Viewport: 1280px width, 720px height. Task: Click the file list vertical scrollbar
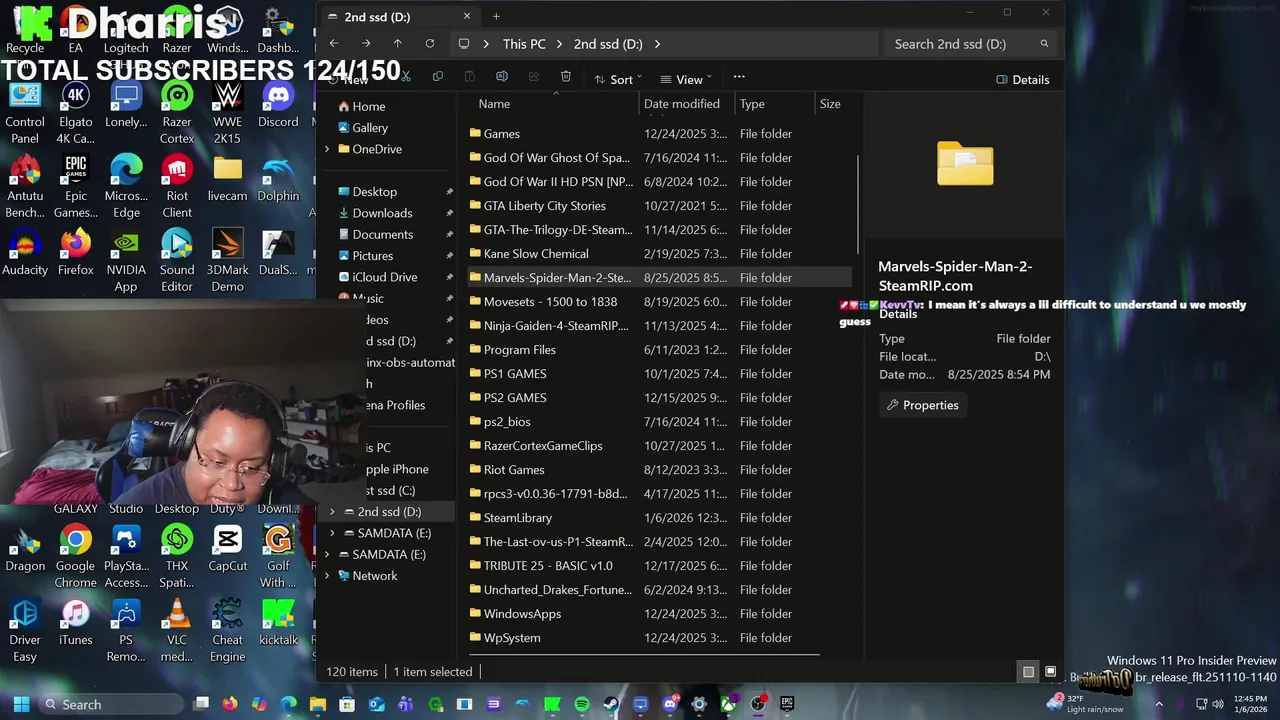[x=859, y=205]
